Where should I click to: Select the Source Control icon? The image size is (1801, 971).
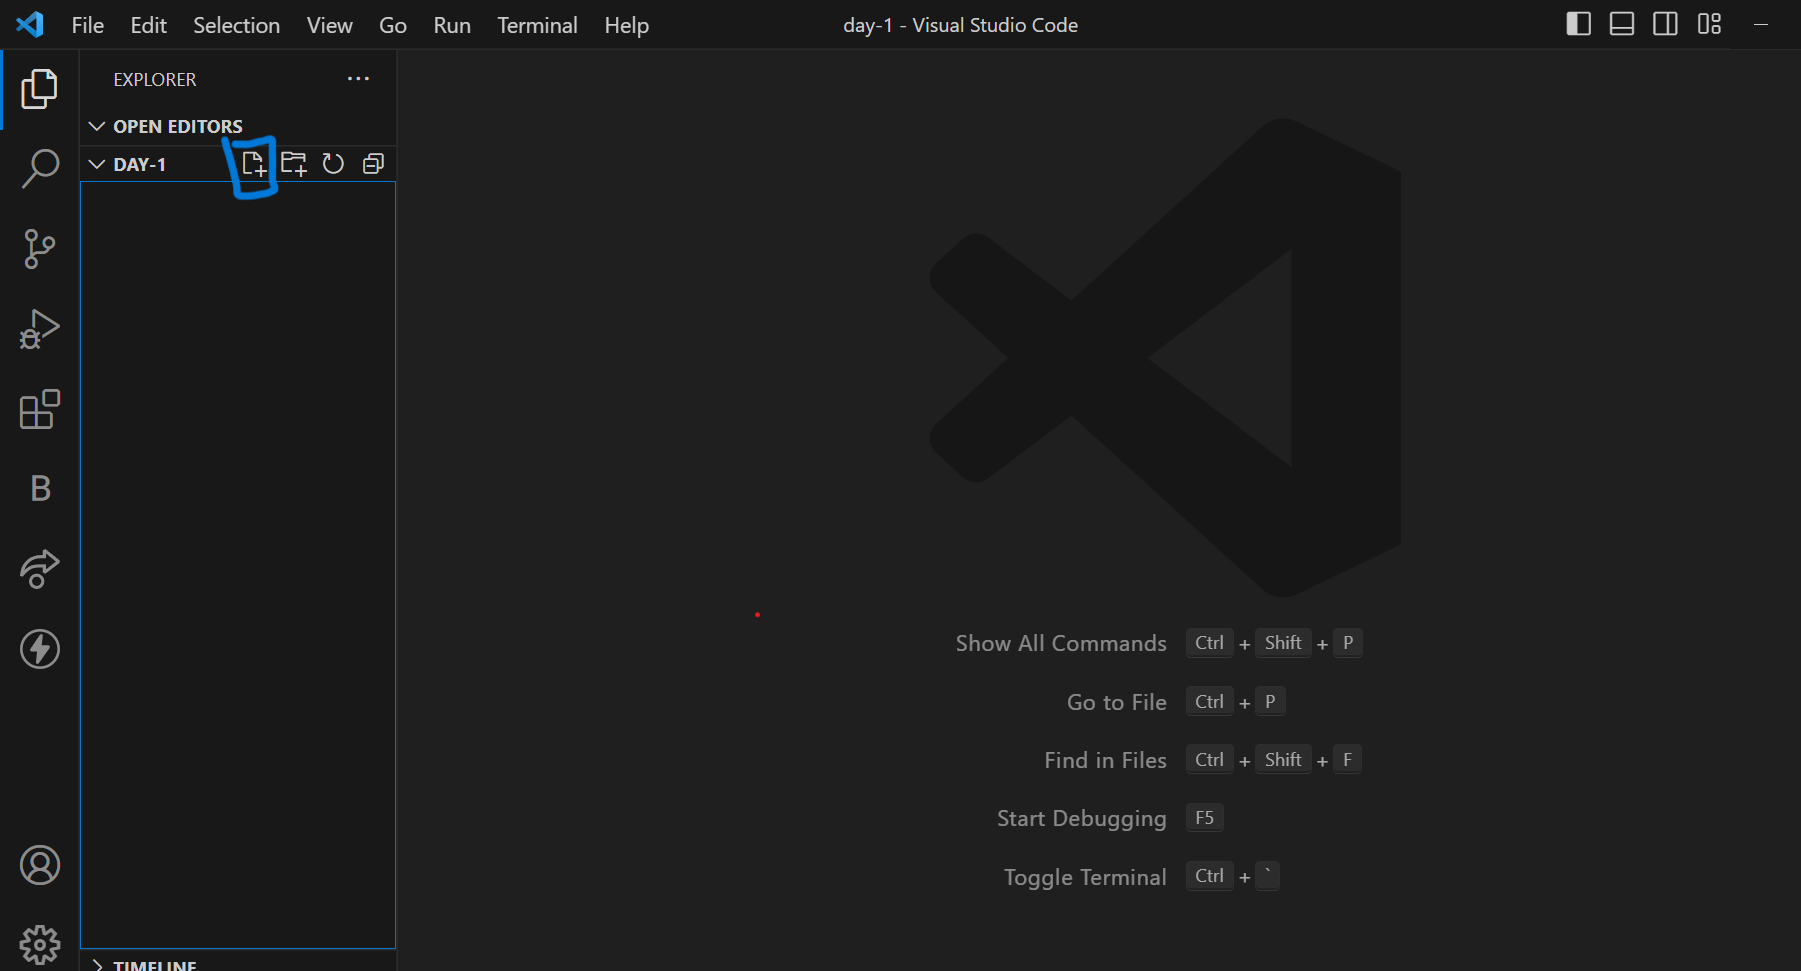[39, 248]
